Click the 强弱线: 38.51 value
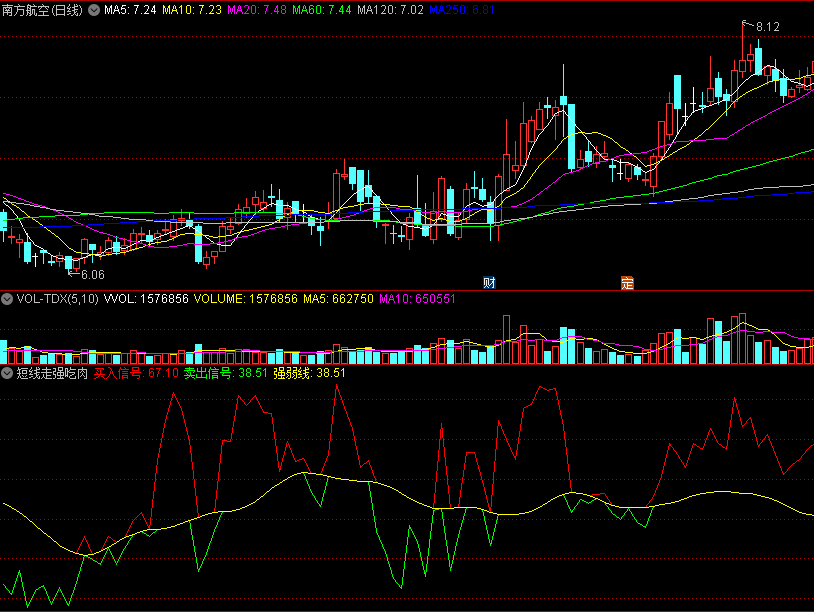This screenshot has width=814, height=612. [309, 373]
